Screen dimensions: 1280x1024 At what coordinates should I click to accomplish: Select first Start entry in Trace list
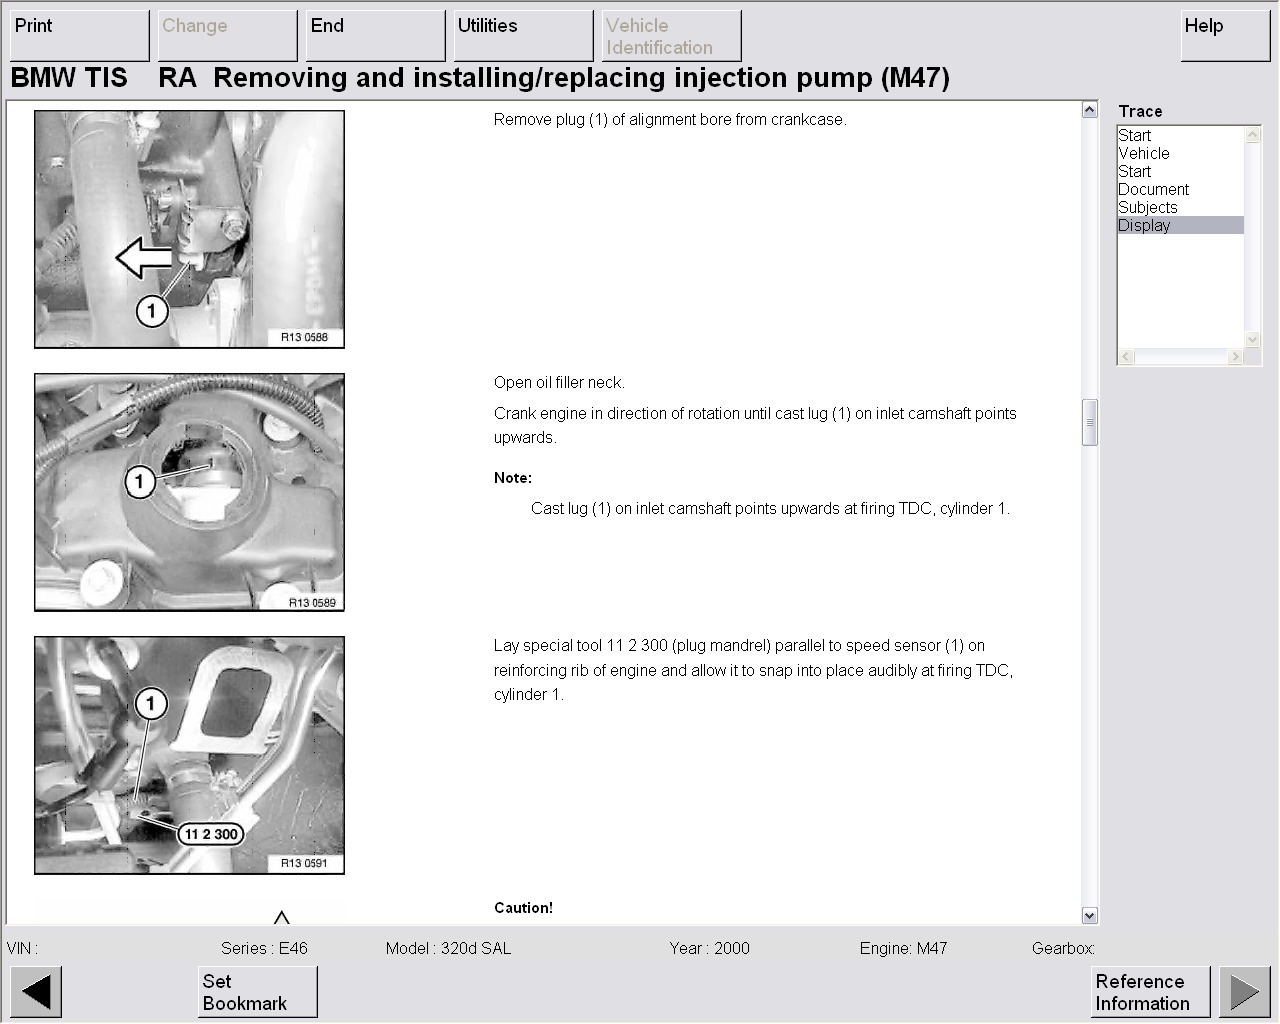click(x=1180, y=135)
